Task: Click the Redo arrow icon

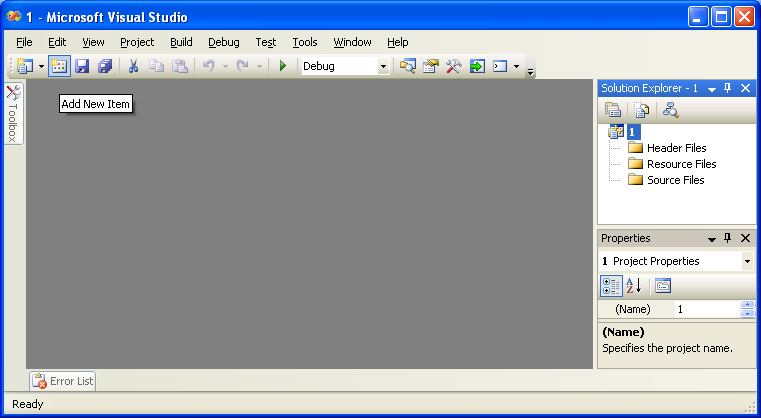Action: [x=242, y=66]
